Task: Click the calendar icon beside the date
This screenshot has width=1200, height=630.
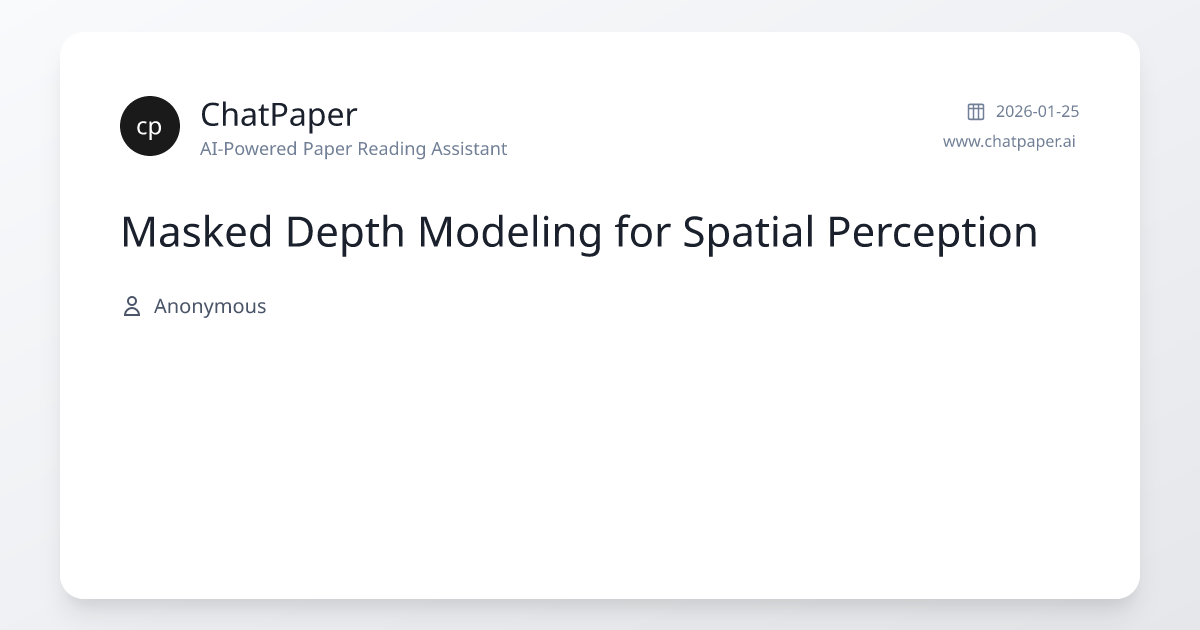Action: click(x=976, y=111)
